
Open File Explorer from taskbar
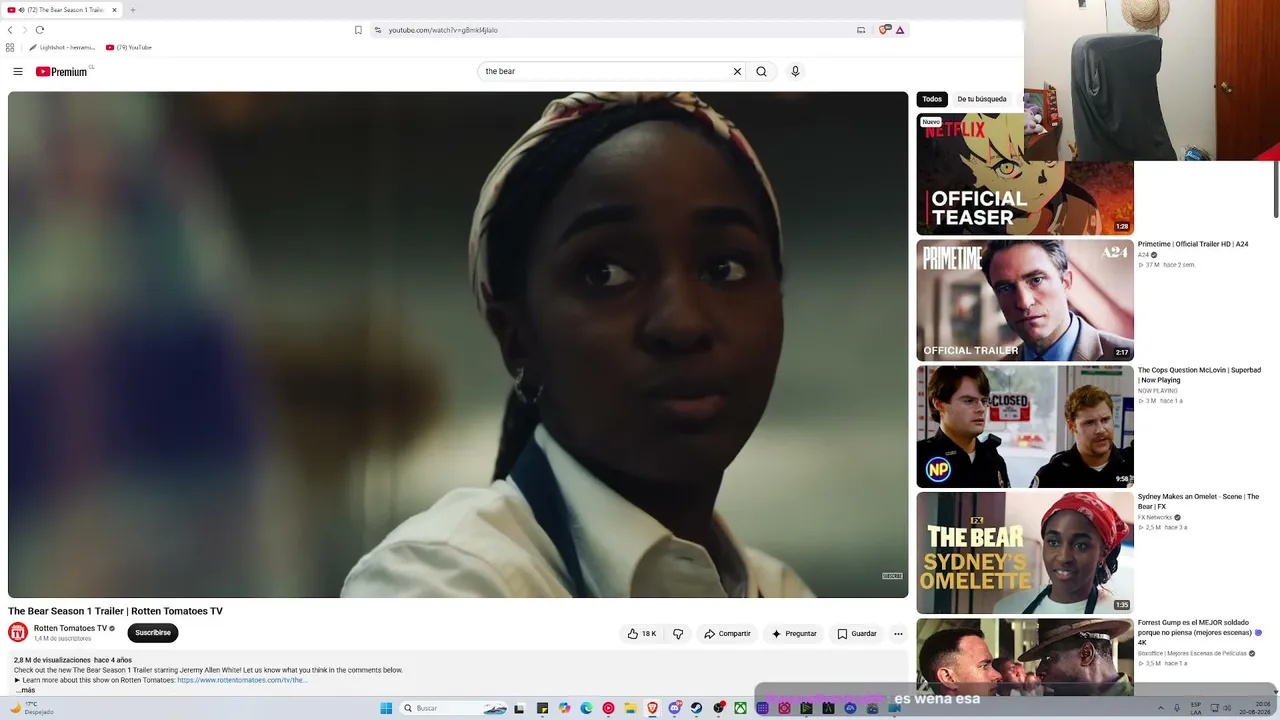pos(630,708)
